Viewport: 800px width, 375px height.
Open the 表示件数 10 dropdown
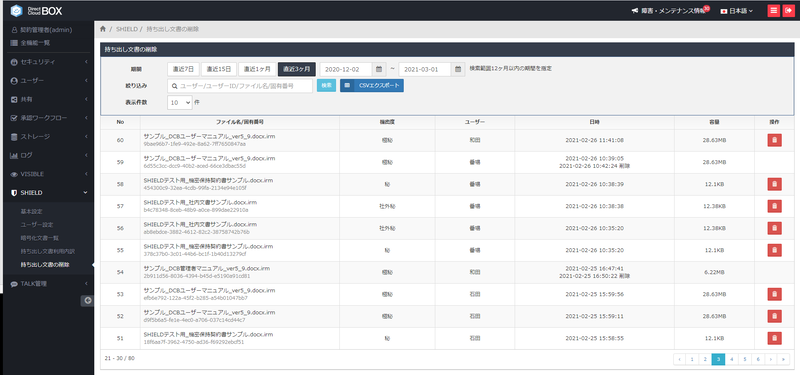tap(180, 103)
